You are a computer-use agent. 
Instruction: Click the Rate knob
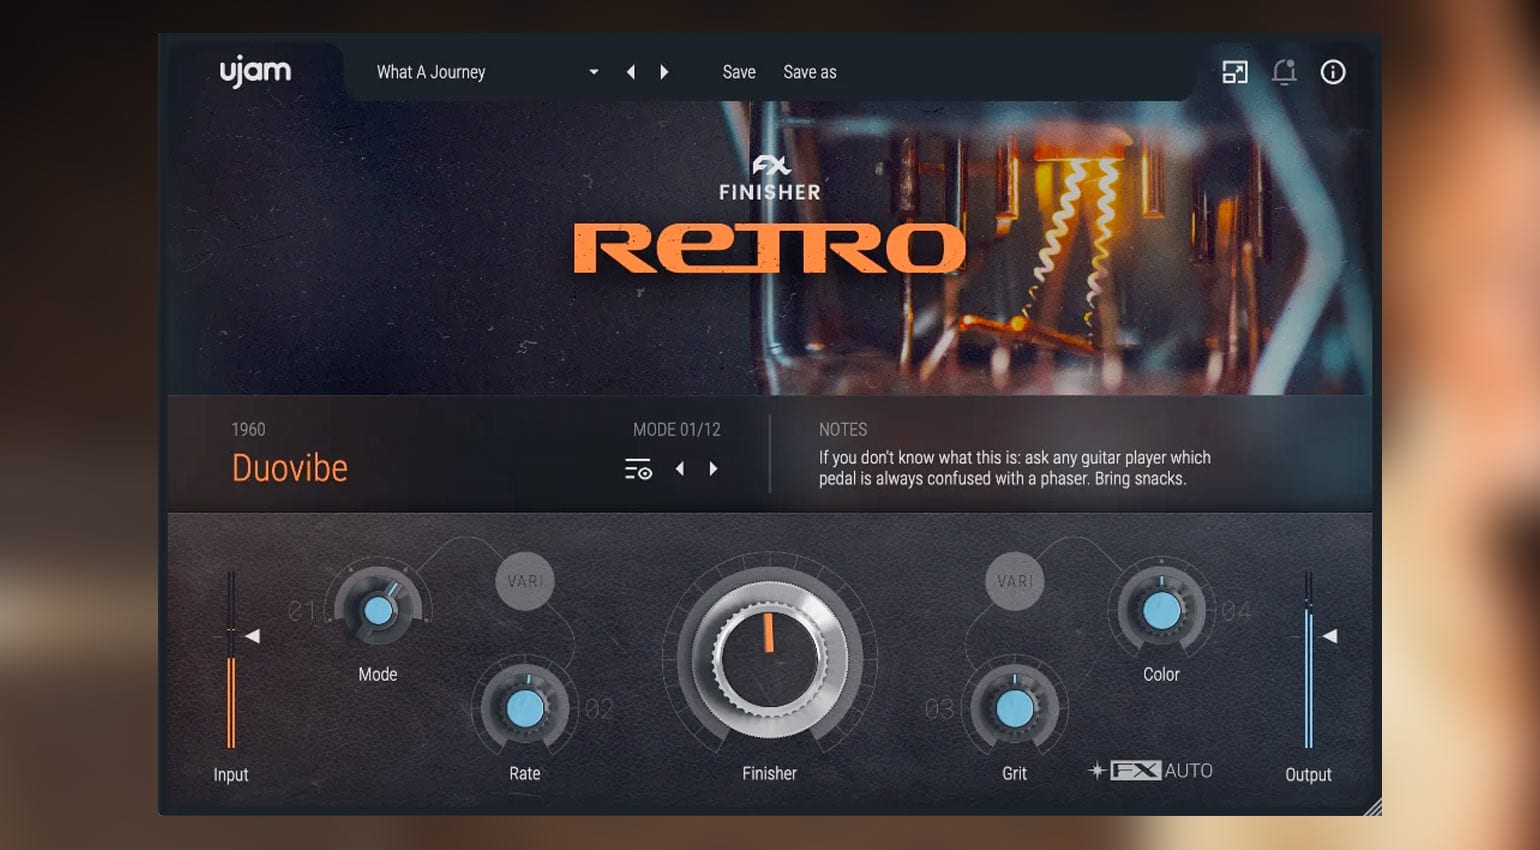coord(525,708)
